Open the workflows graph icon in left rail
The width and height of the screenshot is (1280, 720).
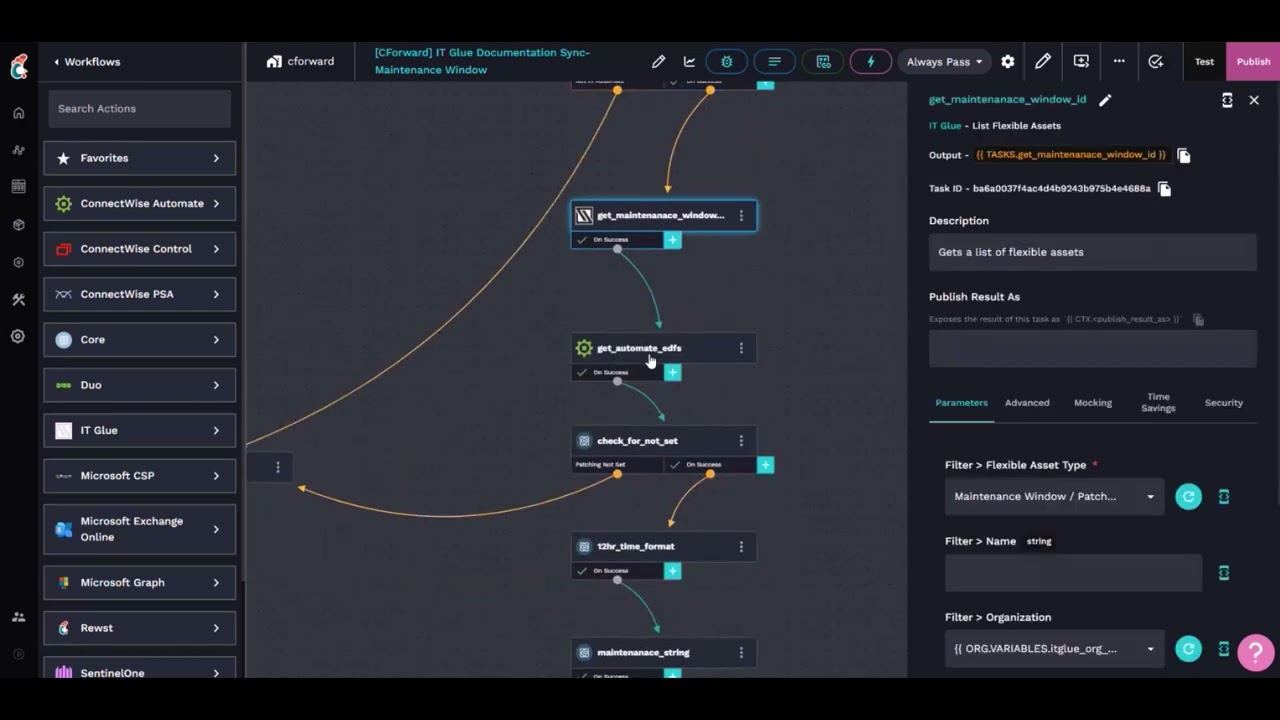pyautogui.click(x=18, y=150)
